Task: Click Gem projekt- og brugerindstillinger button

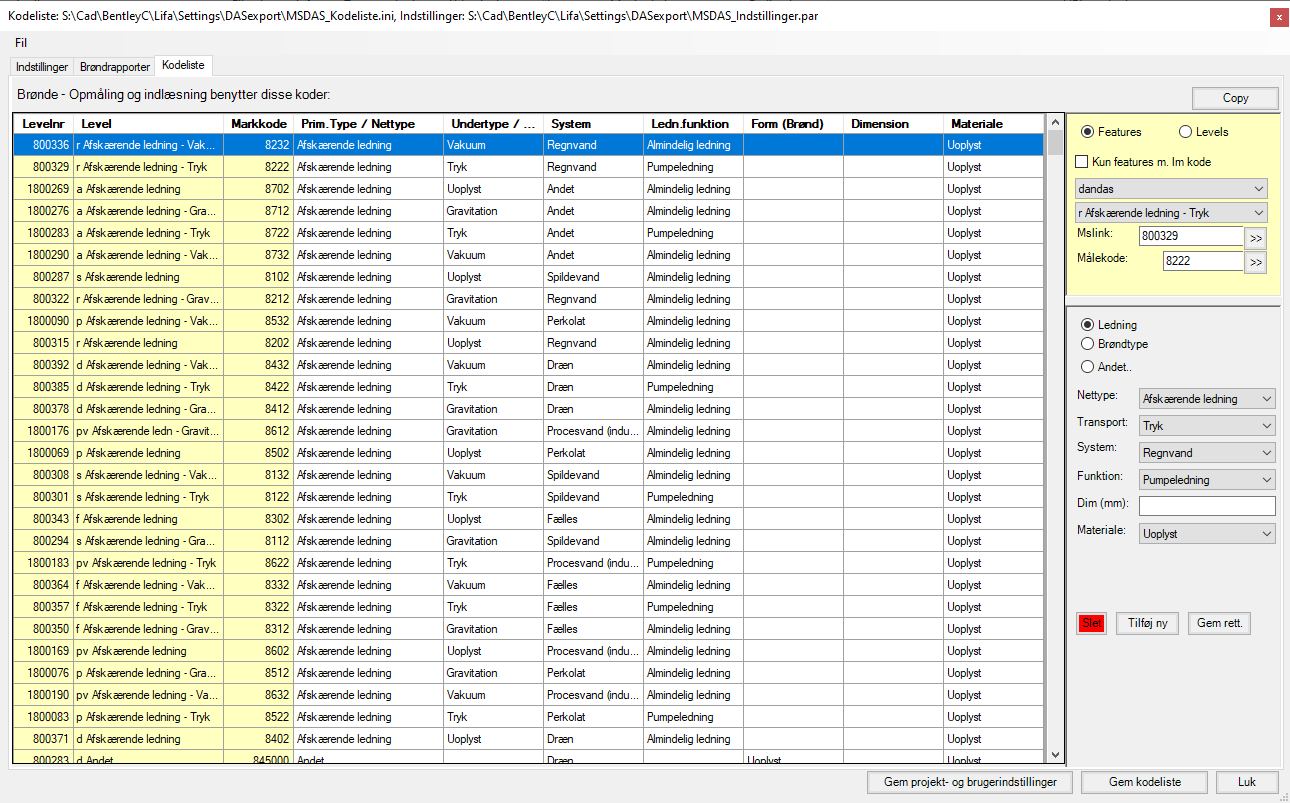Action: pyautogui.click(x=970, y=782)
